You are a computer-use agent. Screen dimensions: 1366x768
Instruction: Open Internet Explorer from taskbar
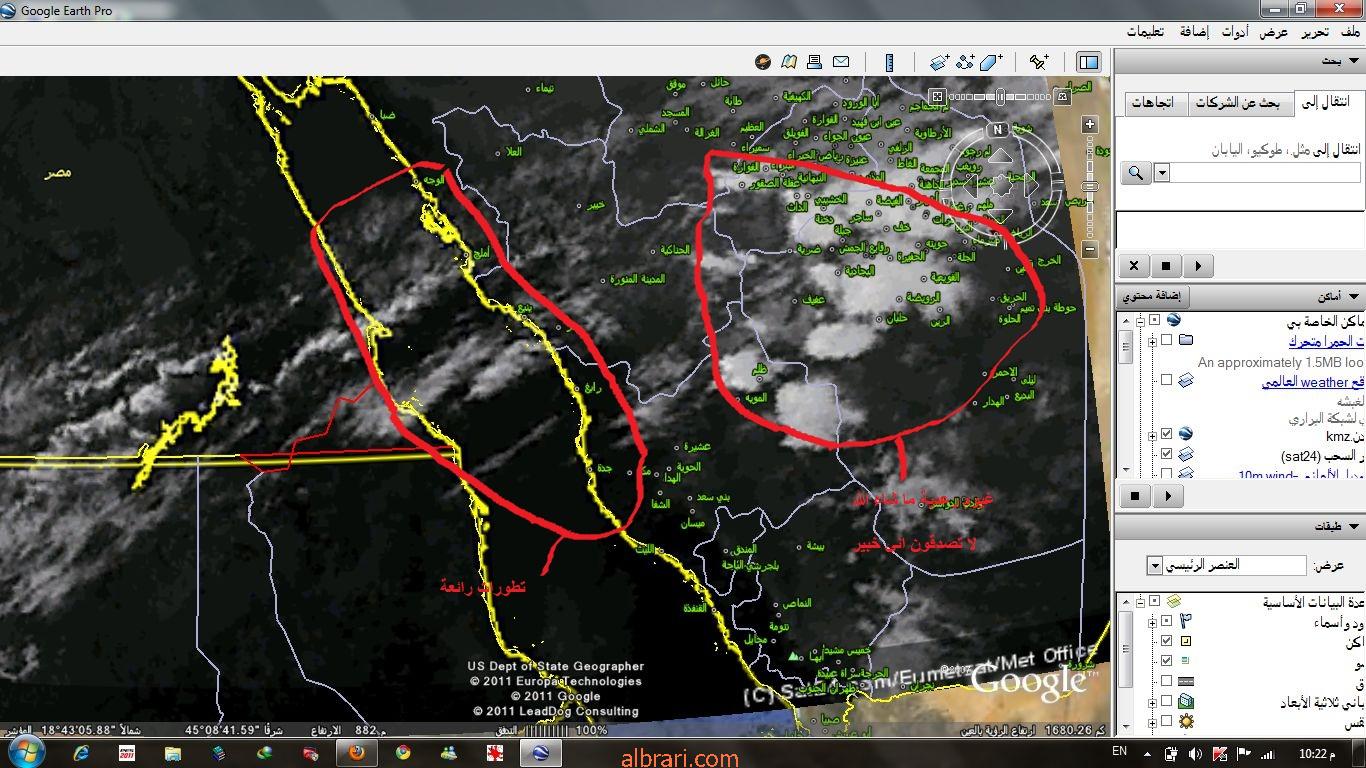pos(81,752)
